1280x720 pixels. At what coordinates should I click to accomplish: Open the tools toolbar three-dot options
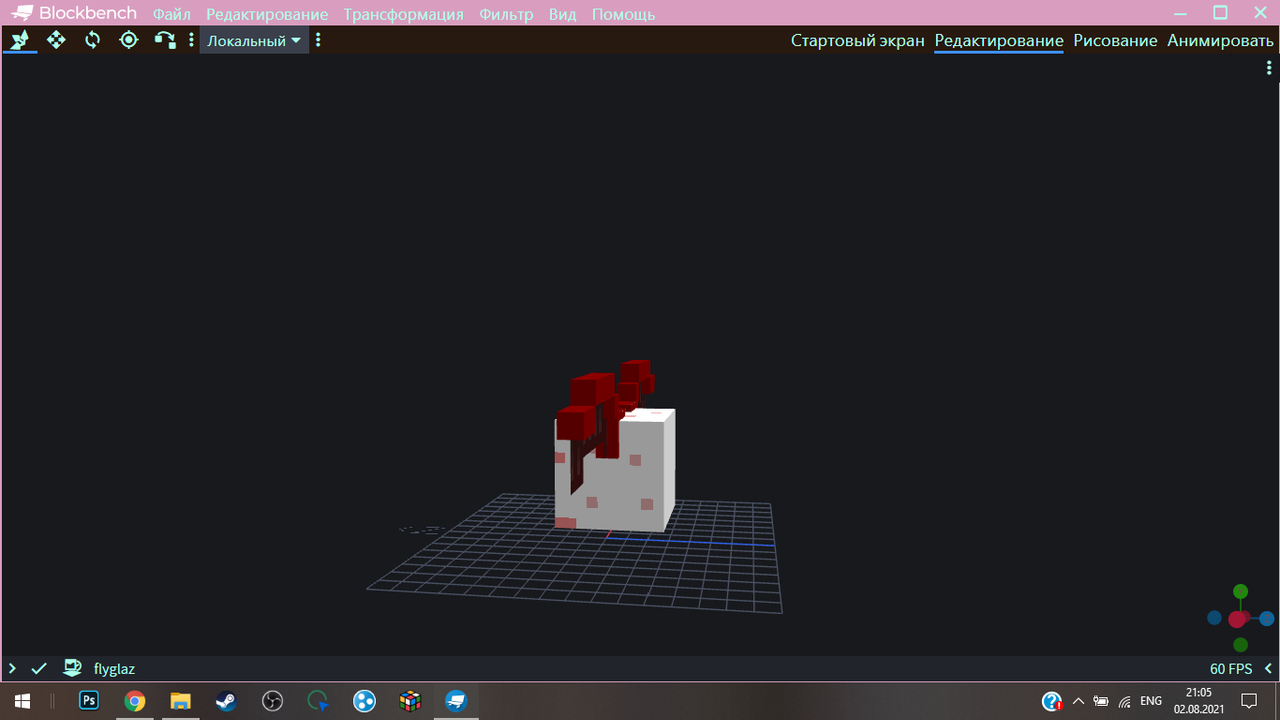click(x=191, y=40)
